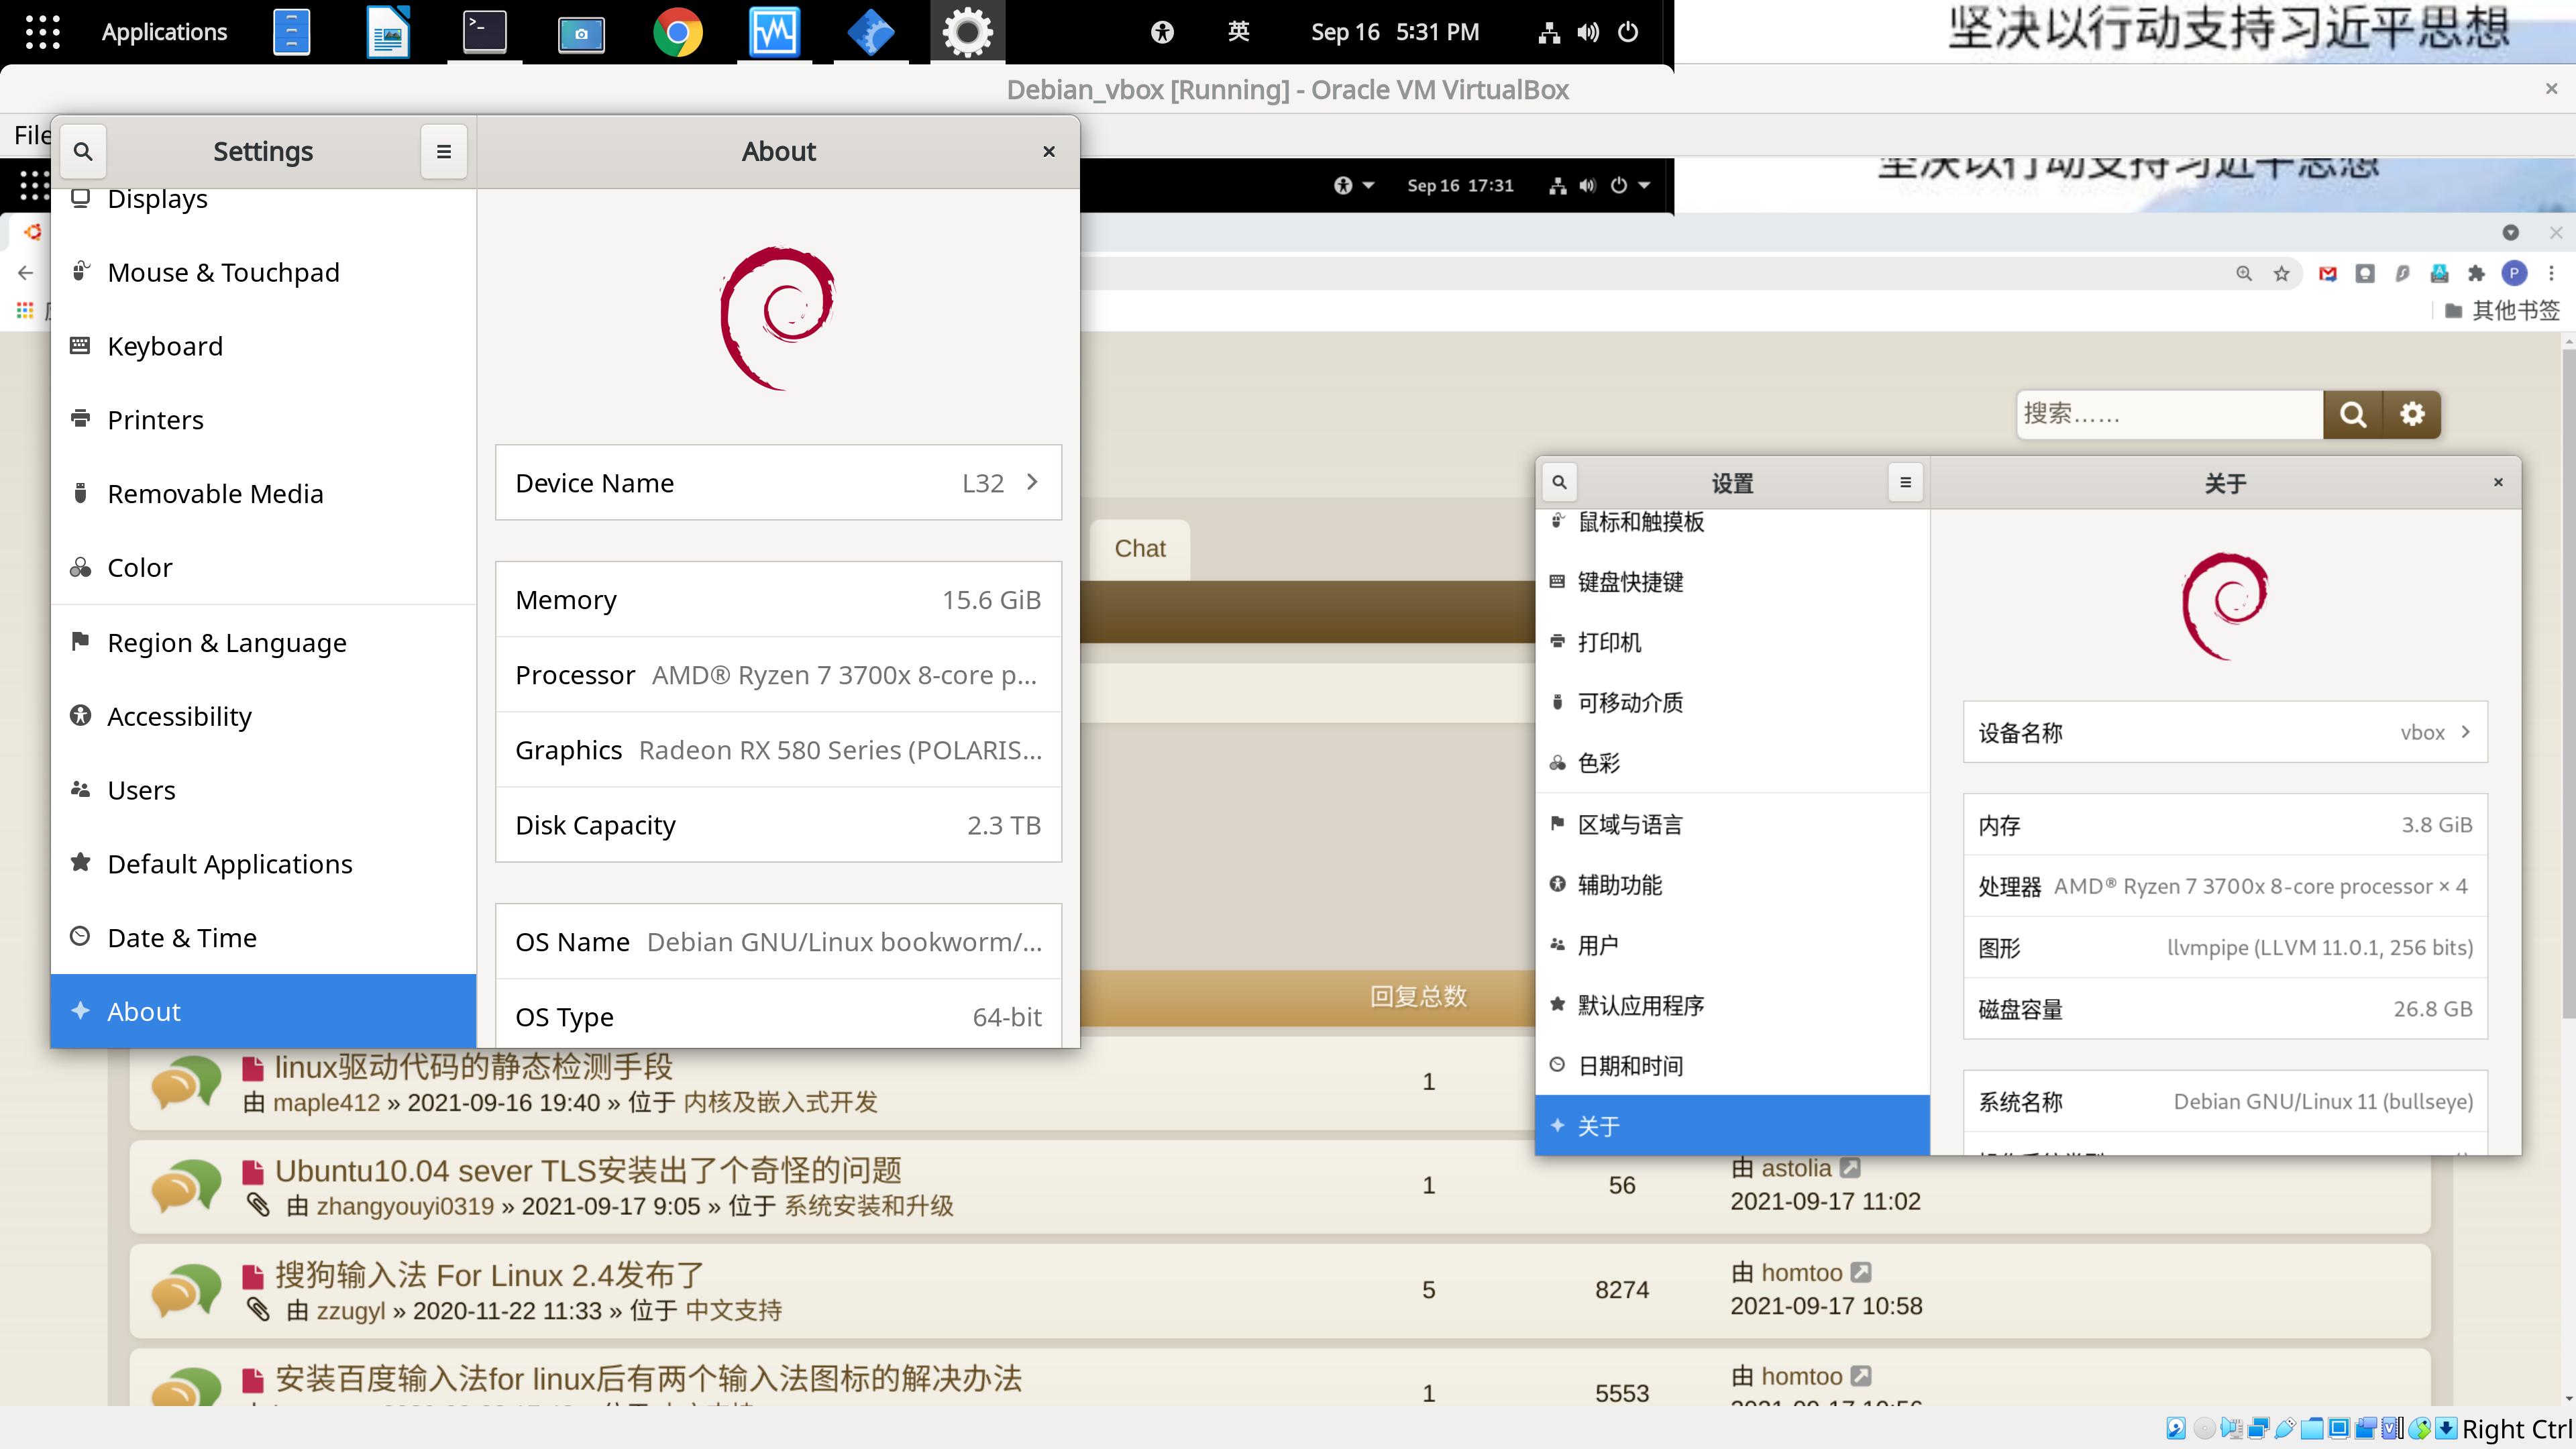Screen dimensions: 2576x1449
Task: Open topic linux驱动代码的静态检测手段
Action: coord(473,1066)
